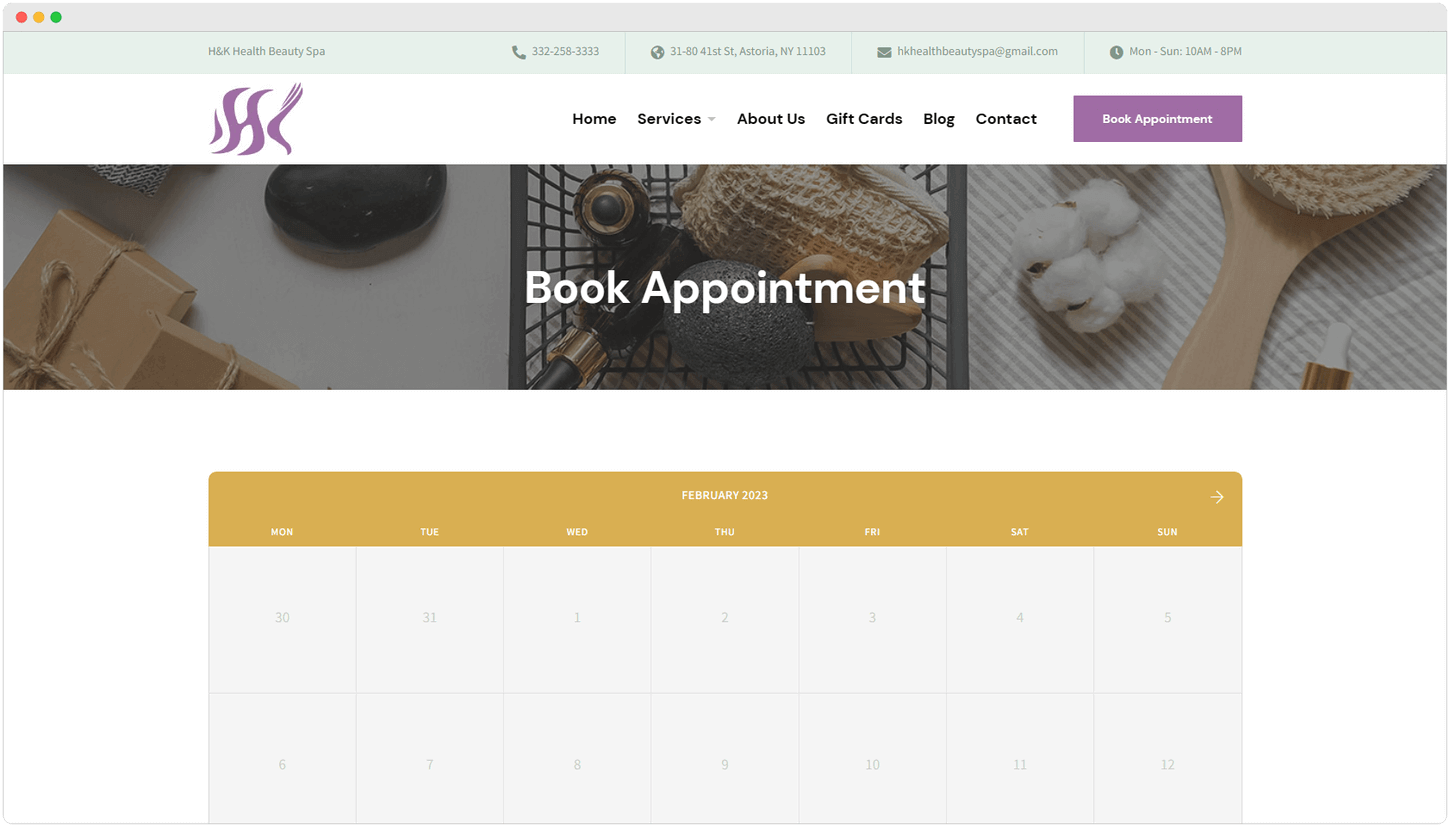Click the H&K Health Beauty Spa text
Screen dimensions: 1450x827
coord(266,51)
